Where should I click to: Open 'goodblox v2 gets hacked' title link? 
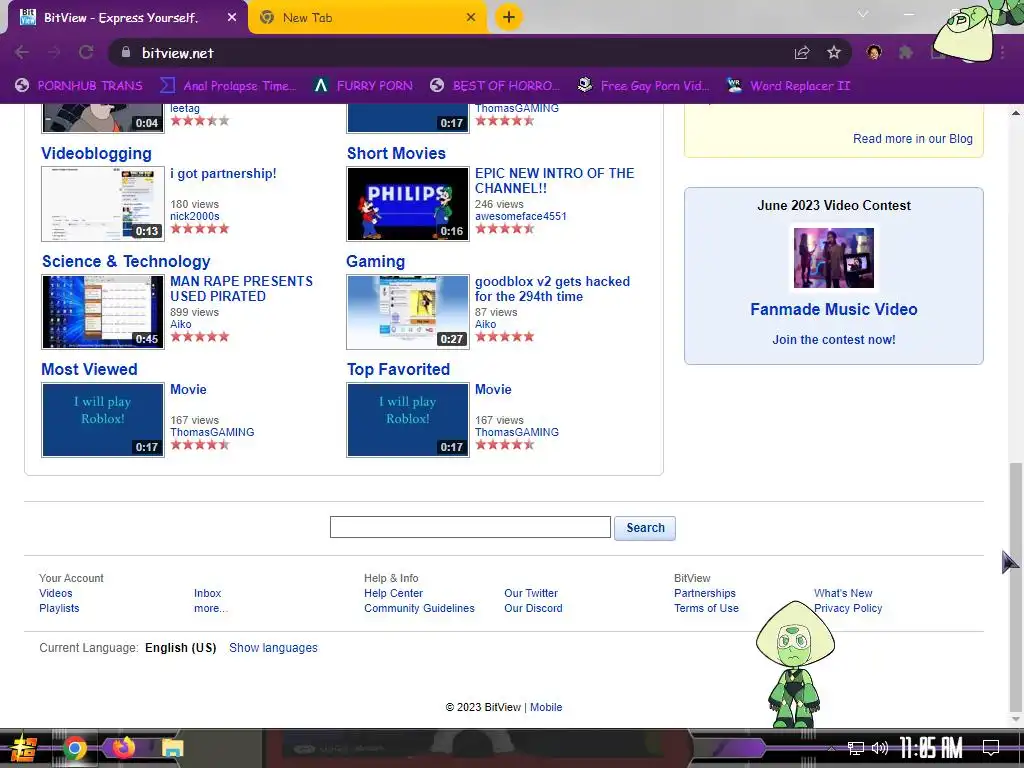[552, 289]
